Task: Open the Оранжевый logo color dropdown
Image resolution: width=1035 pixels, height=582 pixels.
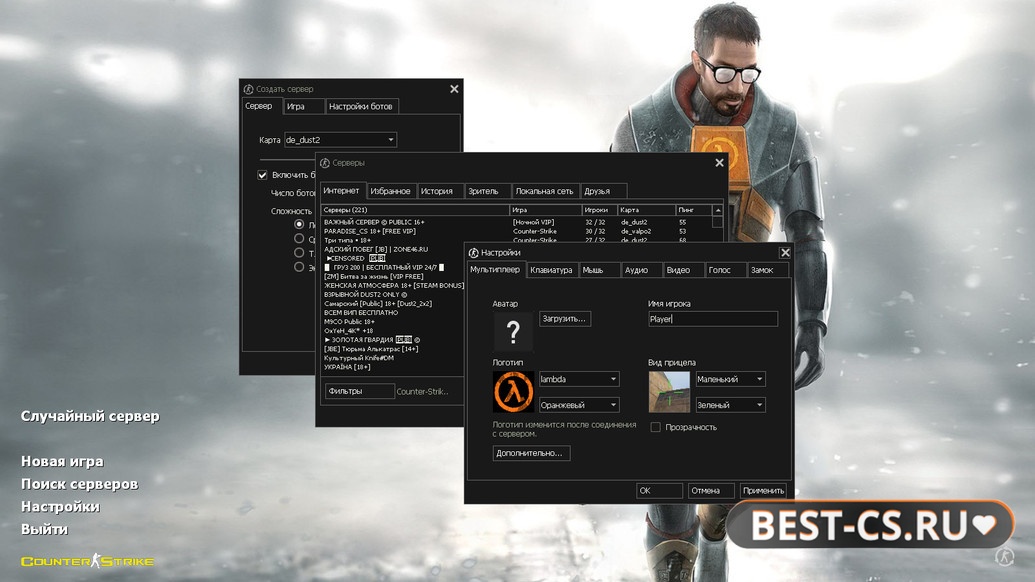Action: pyautogui.click(x=579, y=404)
